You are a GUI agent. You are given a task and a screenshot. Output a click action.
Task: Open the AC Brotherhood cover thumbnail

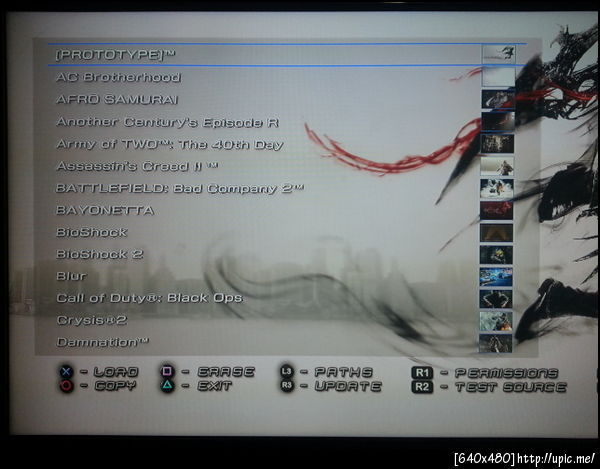498,77
